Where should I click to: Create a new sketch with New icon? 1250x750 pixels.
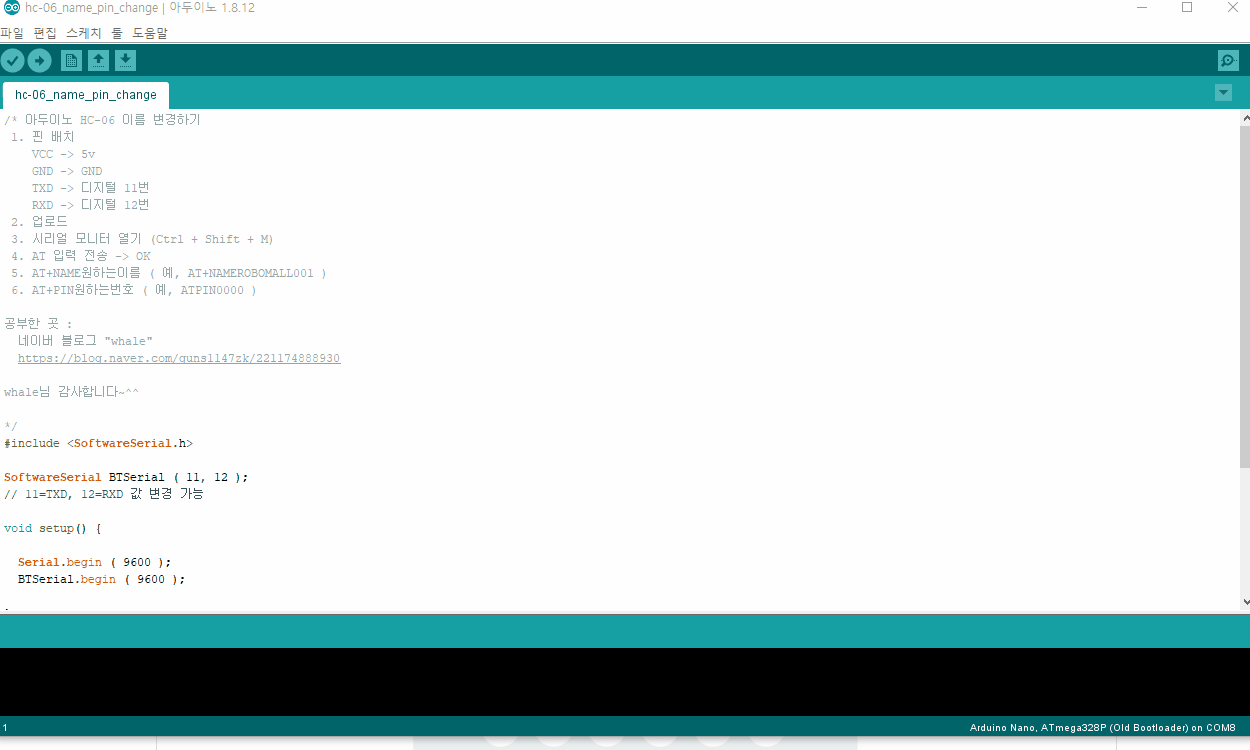coord(72,61)
